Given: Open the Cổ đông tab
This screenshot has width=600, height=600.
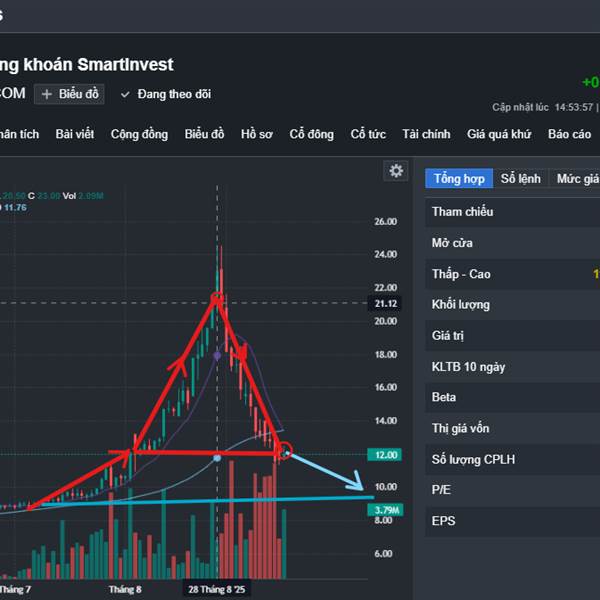Looking at the screenshot, I should 311,134.
